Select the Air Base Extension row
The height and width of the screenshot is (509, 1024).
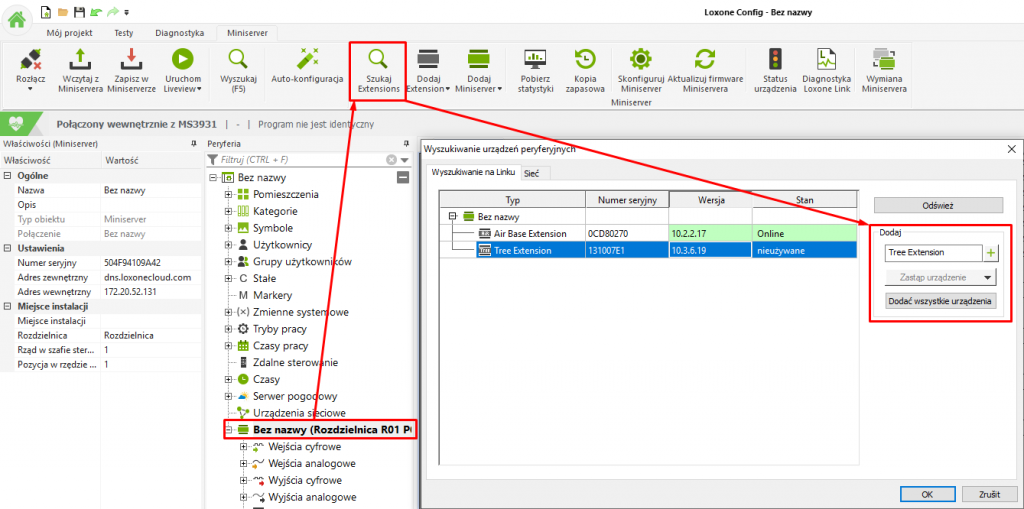click(530, 233)
